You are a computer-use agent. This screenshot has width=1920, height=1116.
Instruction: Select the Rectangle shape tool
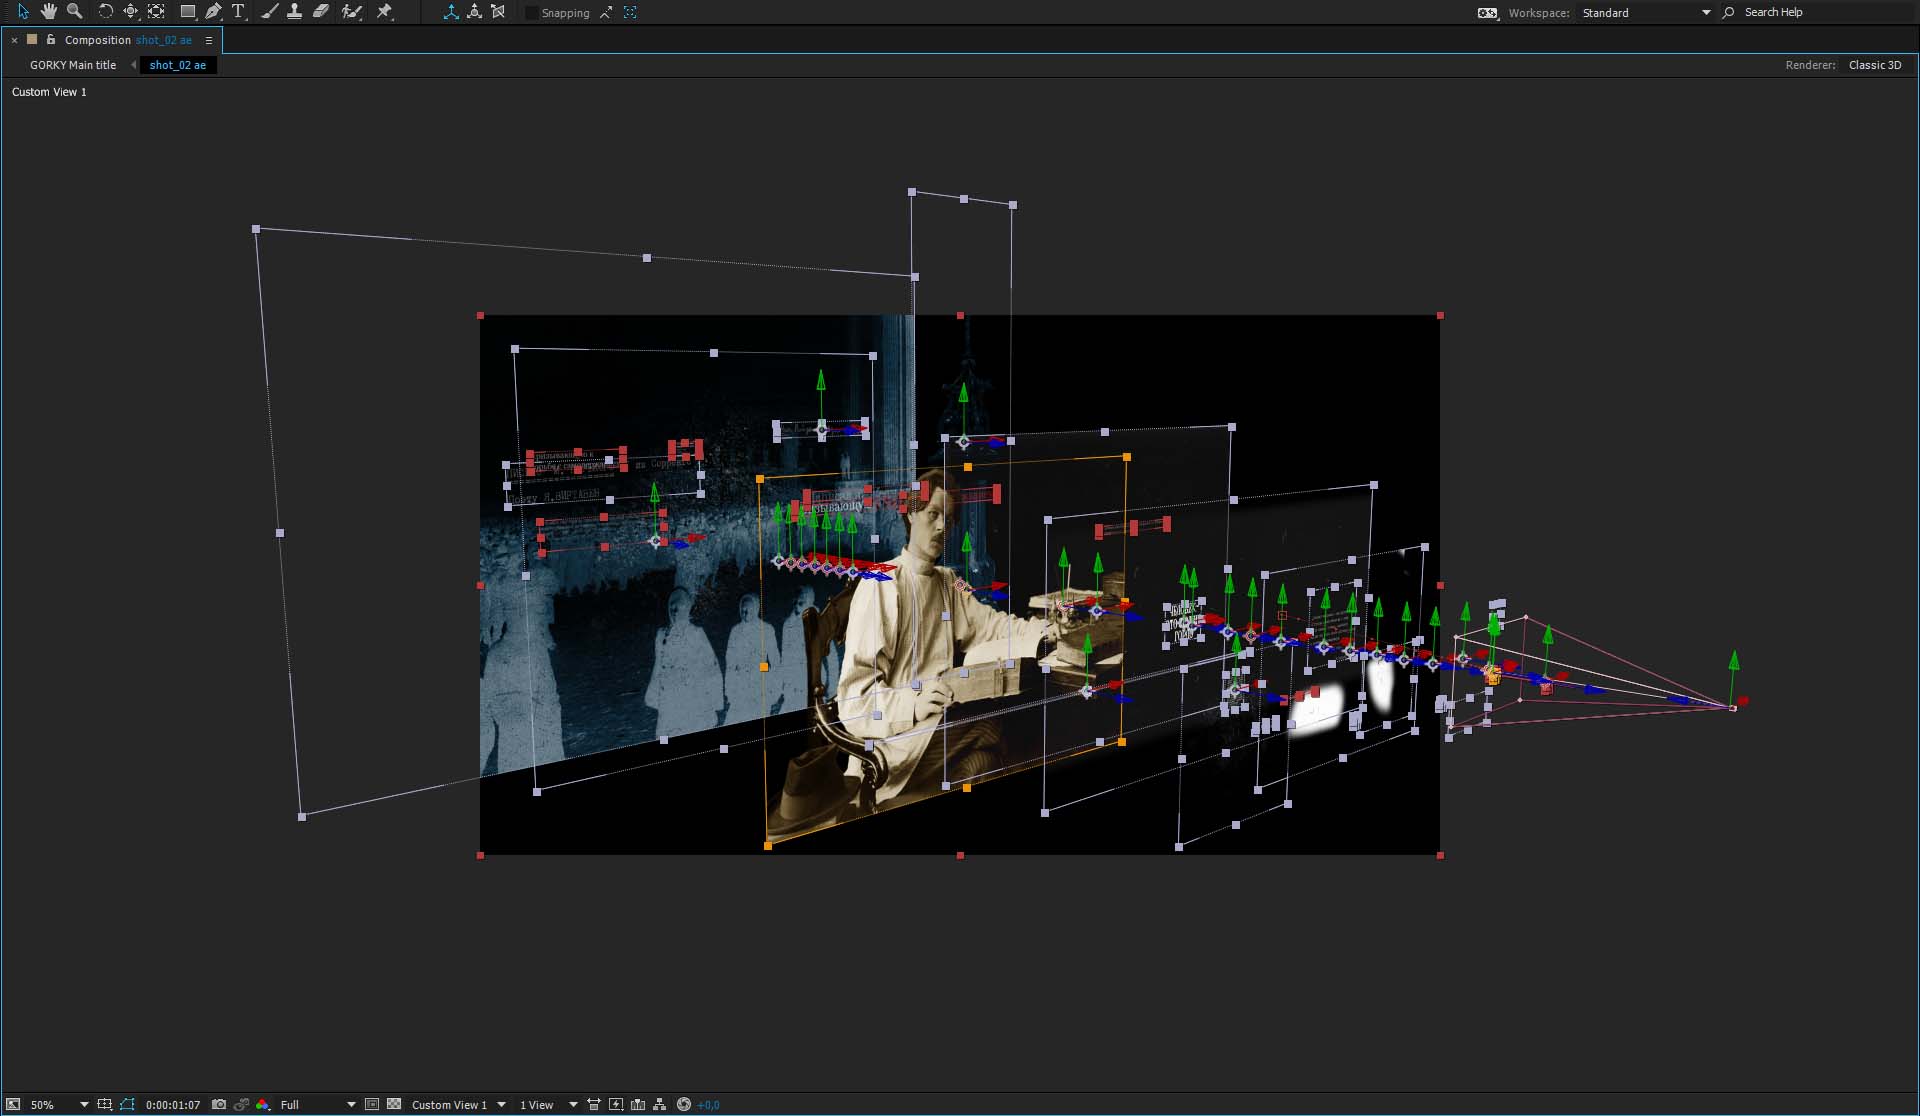187,12
